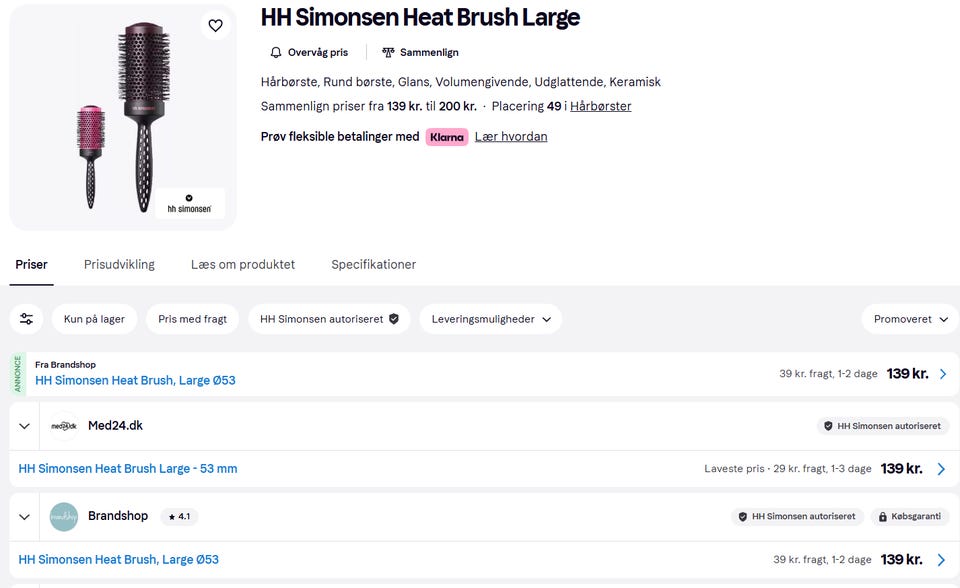Expand the Brandshop store row
The width and height of the screenshot is (960, 588).
pyautogui.click(x=25, y=517)
